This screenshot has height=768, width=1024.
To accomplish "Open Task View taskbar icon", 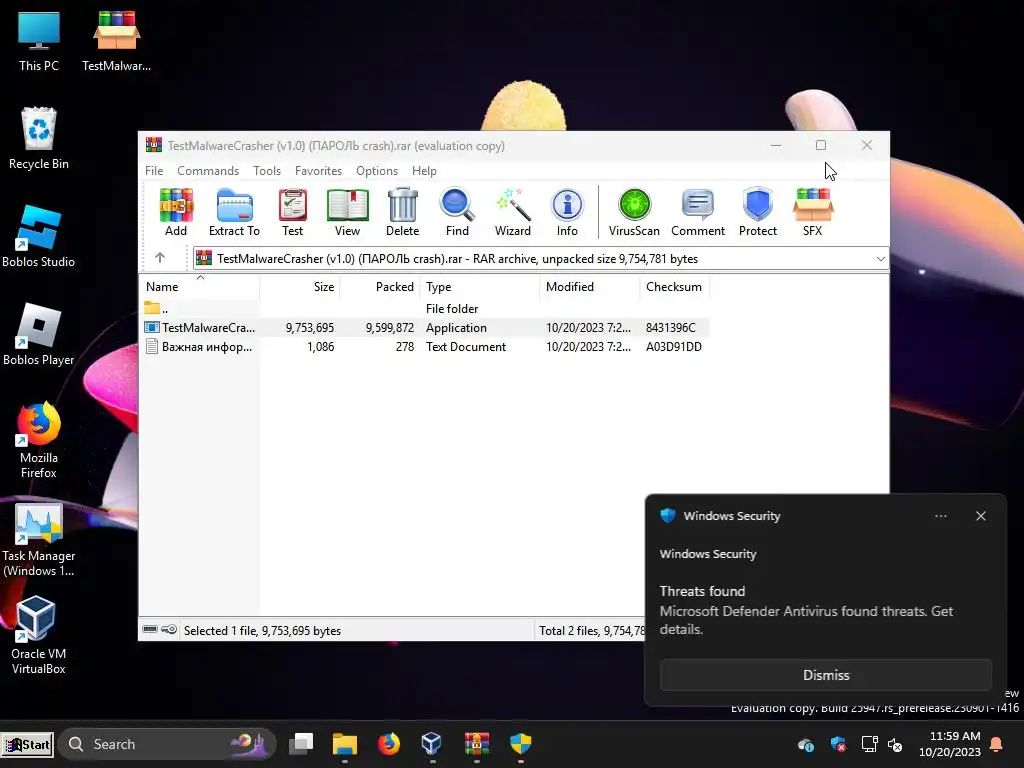I will pos(301,743).
